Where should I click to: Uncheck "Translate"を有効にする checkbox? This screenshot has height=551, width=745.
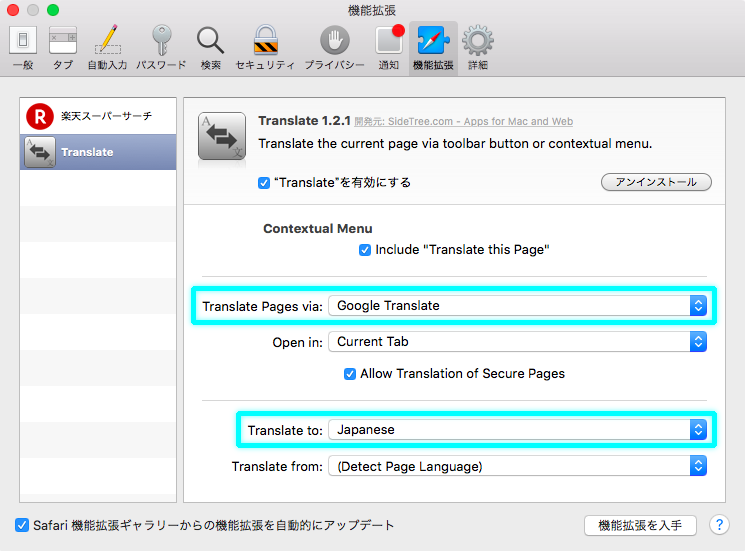pos(264,183)
